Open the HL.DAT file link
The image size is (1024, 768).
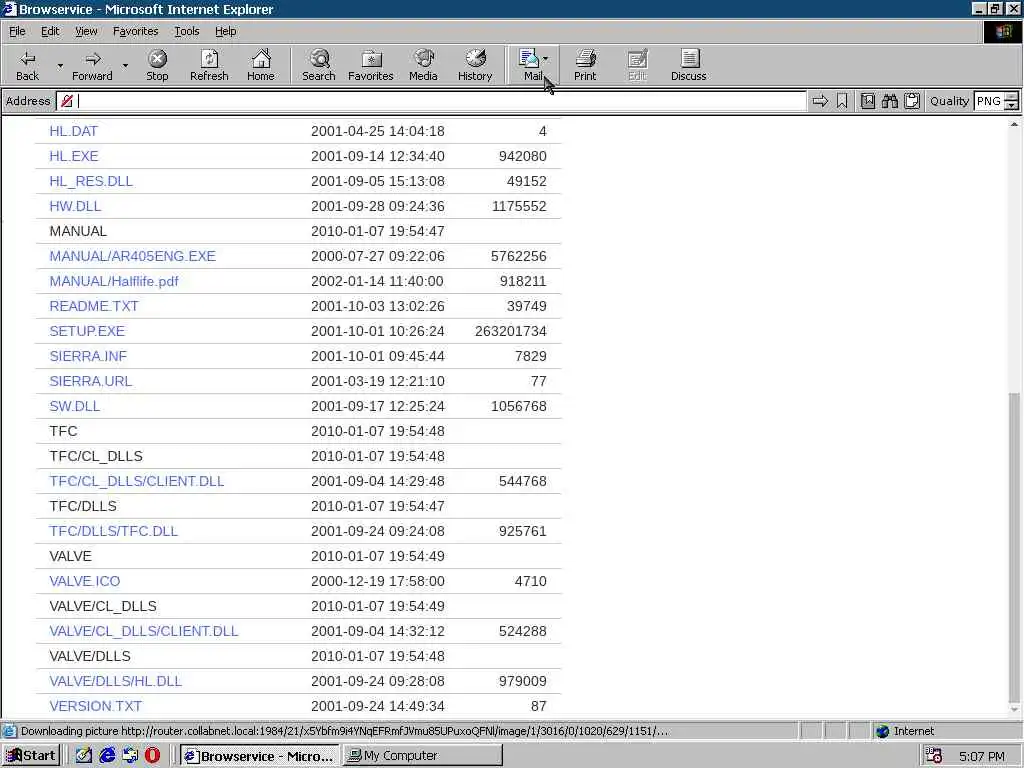[73, 131]
